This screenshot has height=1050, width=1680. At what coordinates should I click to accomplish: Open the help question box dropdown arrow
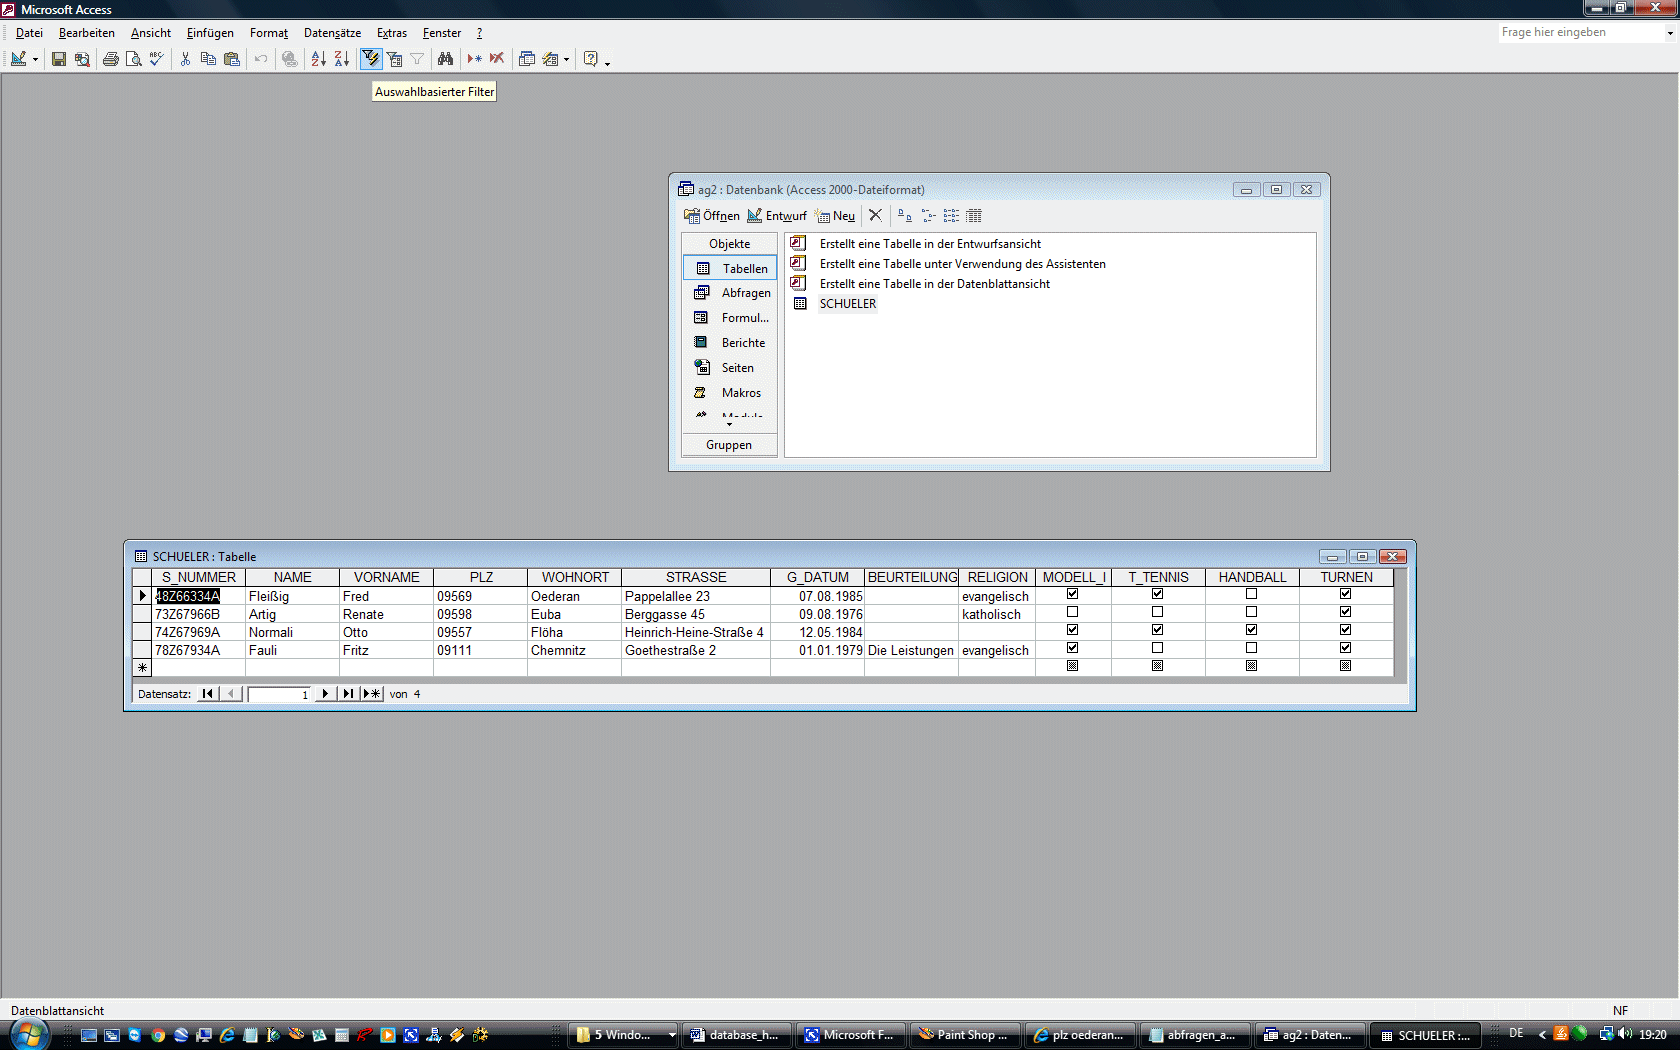1670,33
